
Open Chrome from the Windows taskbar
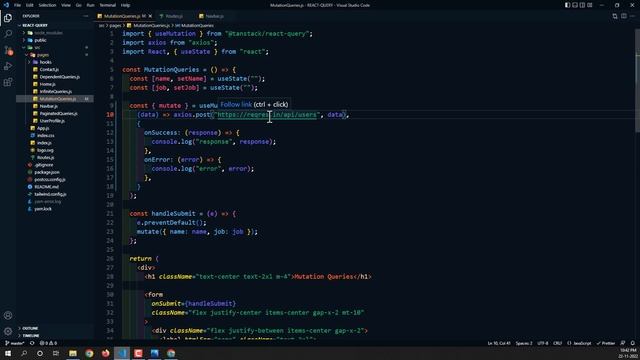click(x=89, y=353)
